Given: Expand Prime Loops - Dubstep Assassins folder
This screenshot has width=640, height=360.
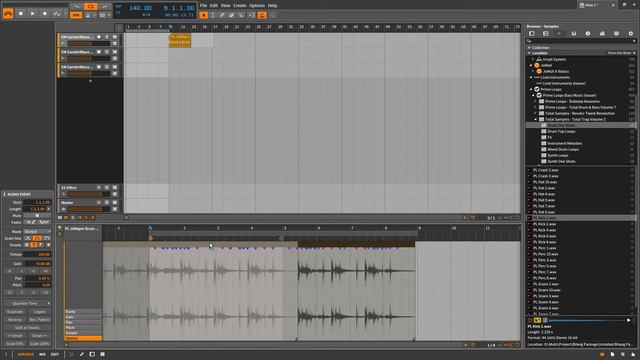Looking at the screenshot, I should click(536, 102).
